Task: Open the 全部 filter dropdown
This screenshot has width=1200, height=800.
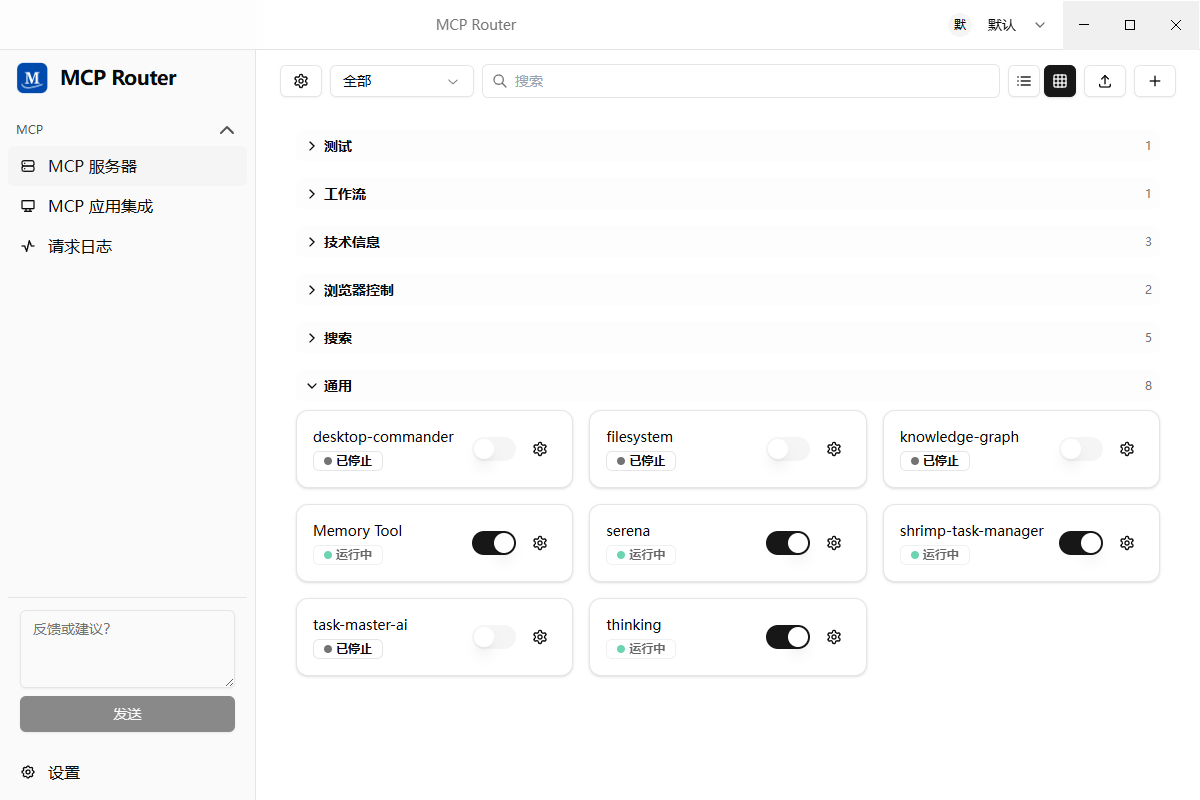Action: (x=402, y=81)
